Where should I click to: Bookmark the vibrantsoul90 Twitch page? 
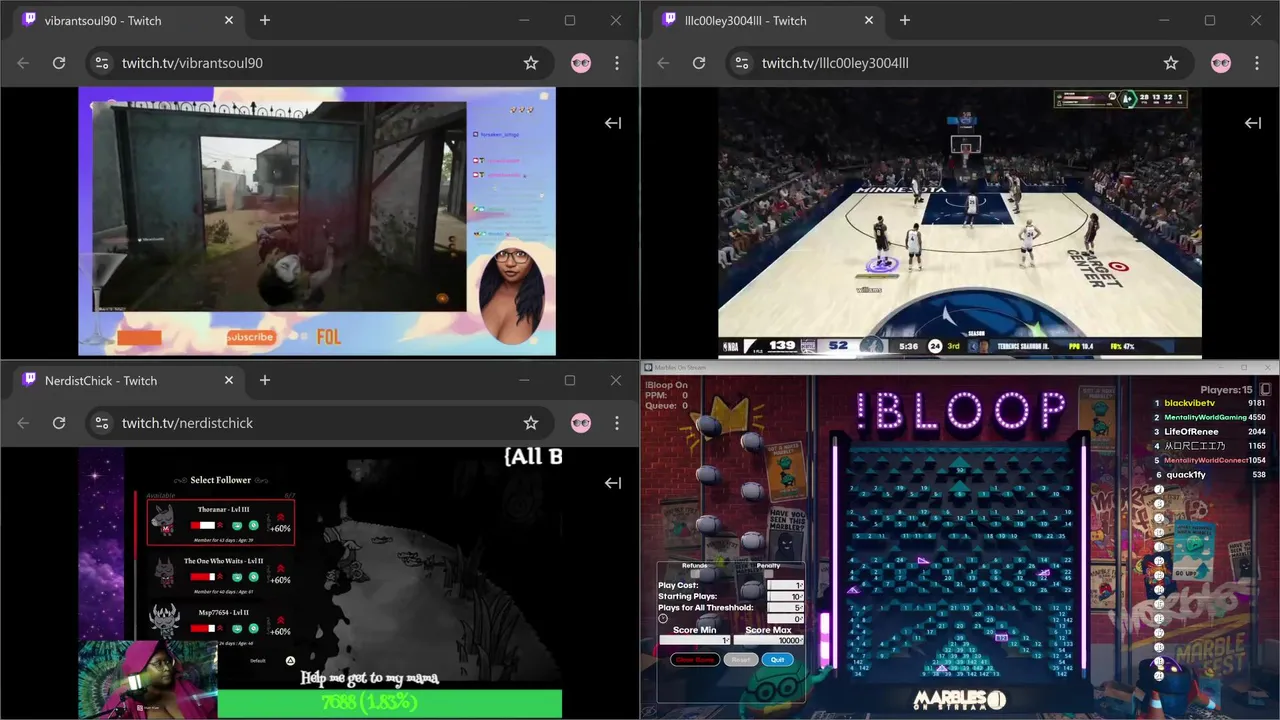tap(531, 63)
